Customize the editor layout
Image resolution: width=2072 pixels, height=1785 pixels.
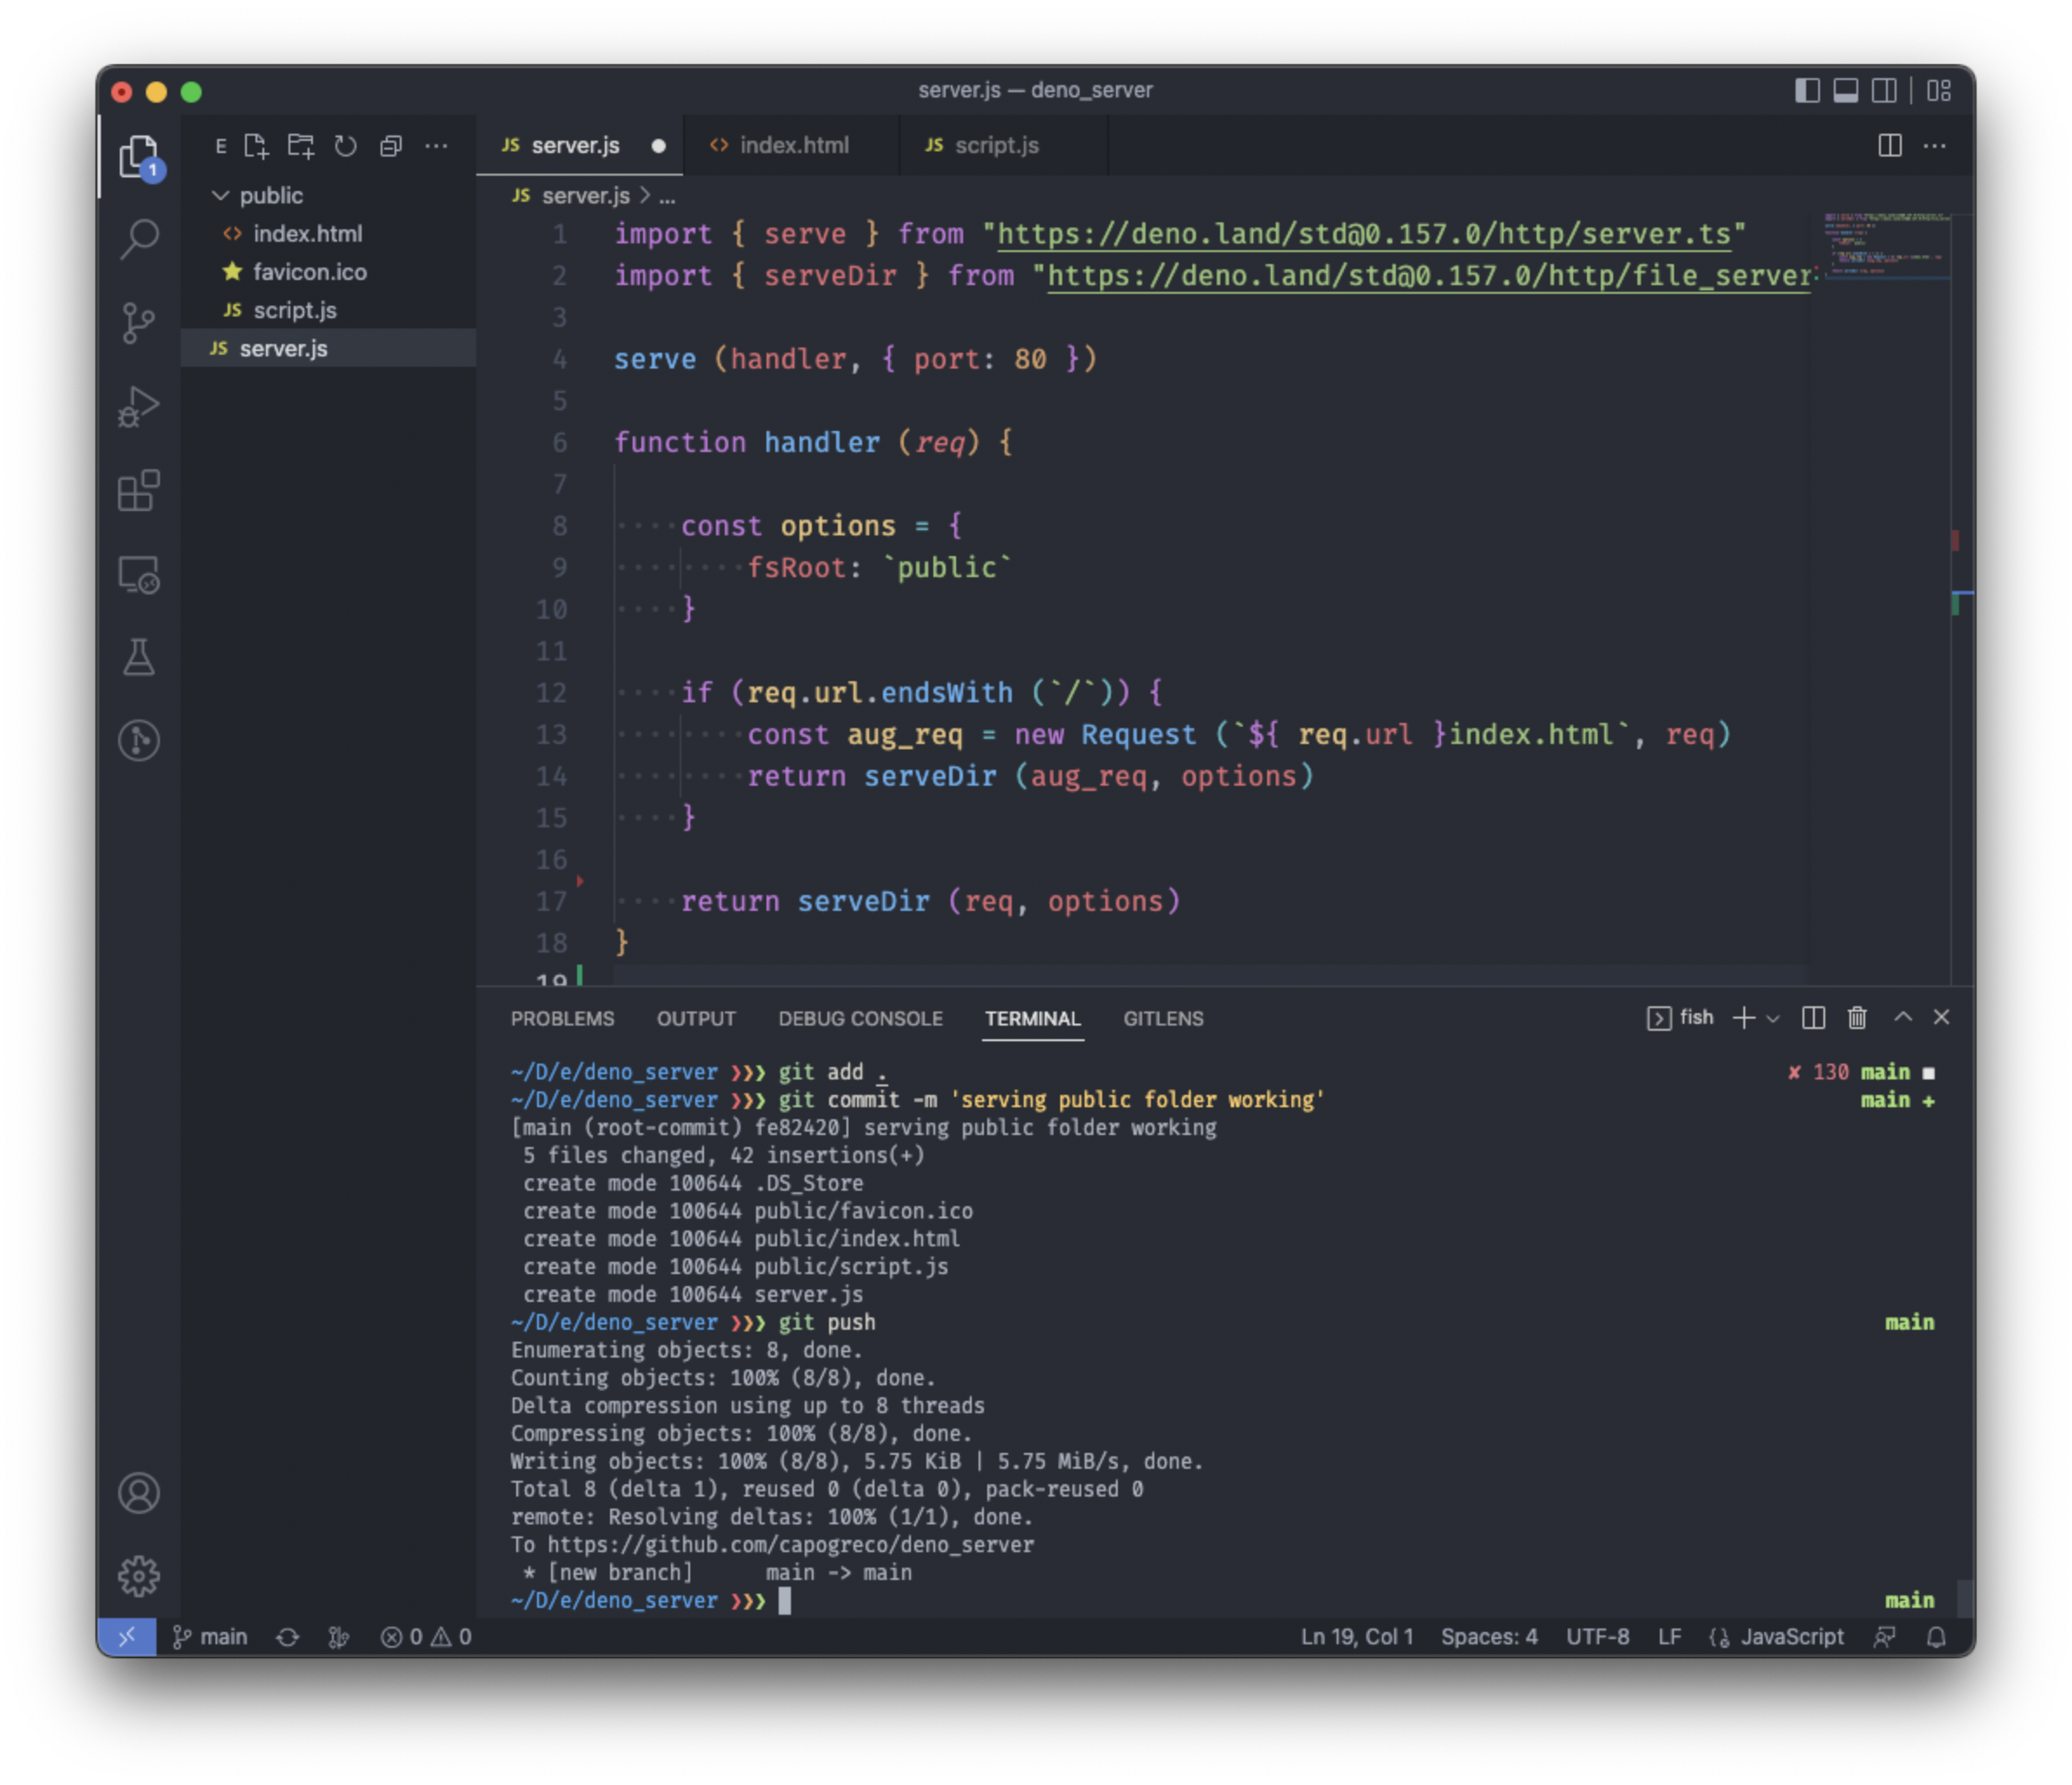(1939, 91)
